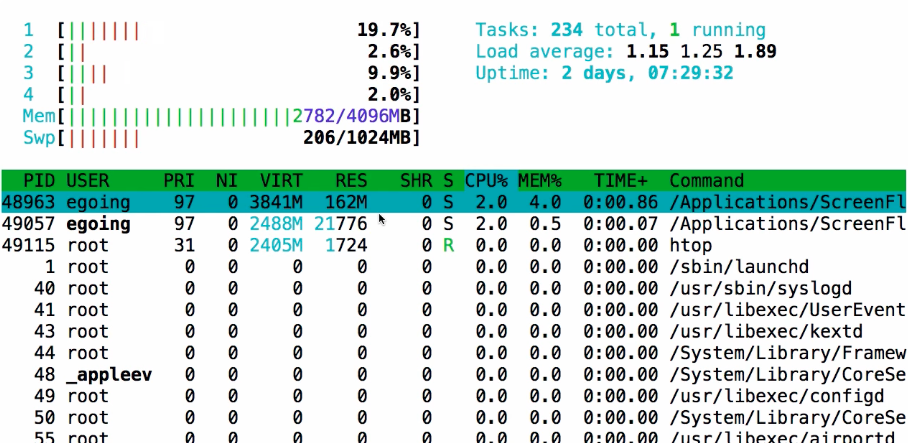The image size is (908, 443).
Task: Click the 0.5 MEM% value
Action: pyautogui.click(x=545, y=224)
